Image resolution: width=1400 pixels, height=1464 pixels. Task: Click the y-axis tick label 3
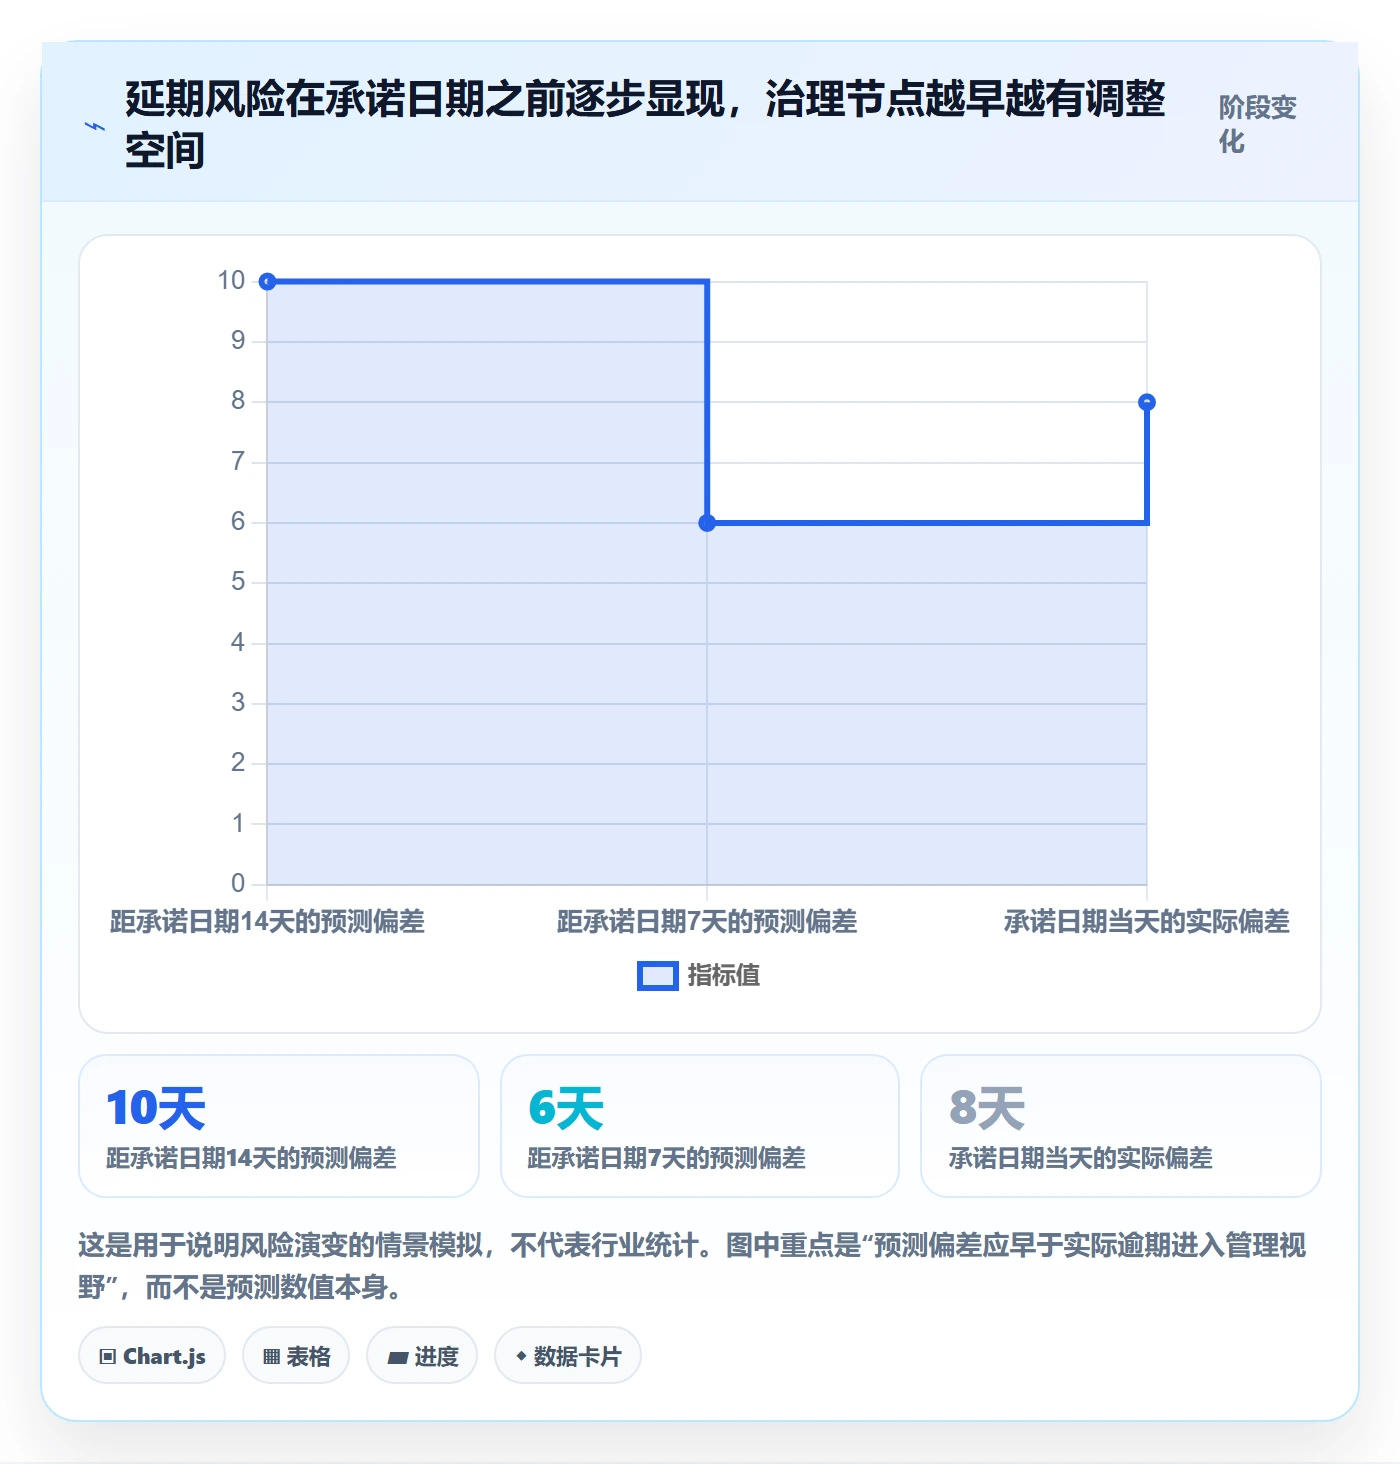point(238,703)
